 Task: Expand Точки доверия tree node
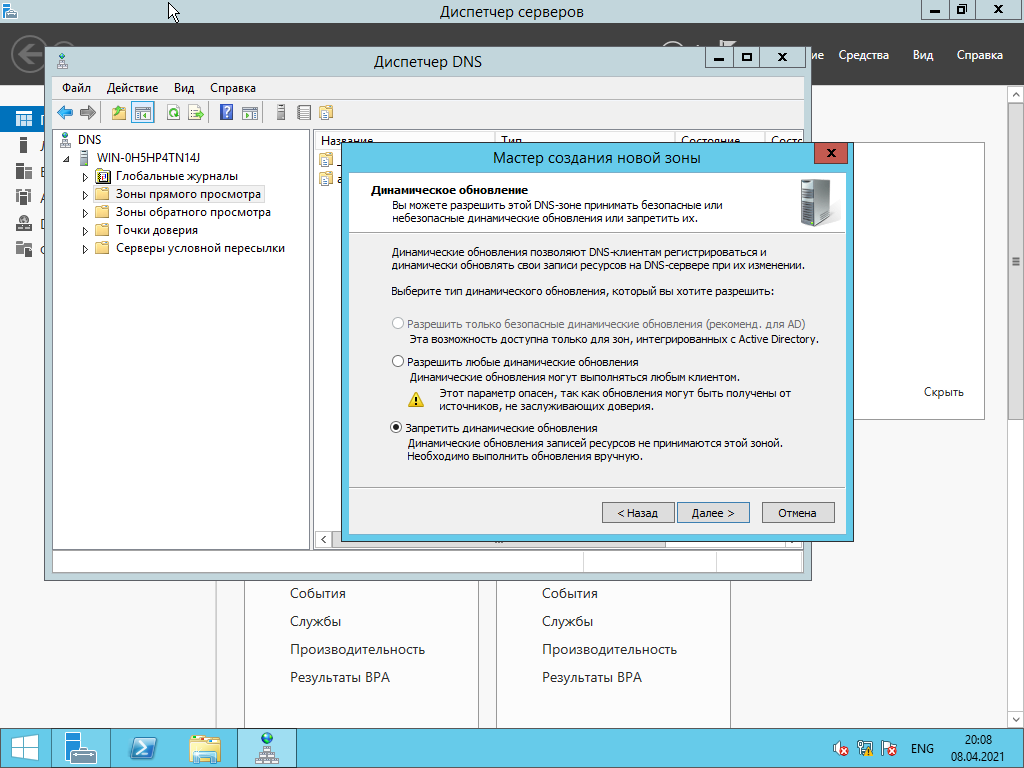[85, 231]
